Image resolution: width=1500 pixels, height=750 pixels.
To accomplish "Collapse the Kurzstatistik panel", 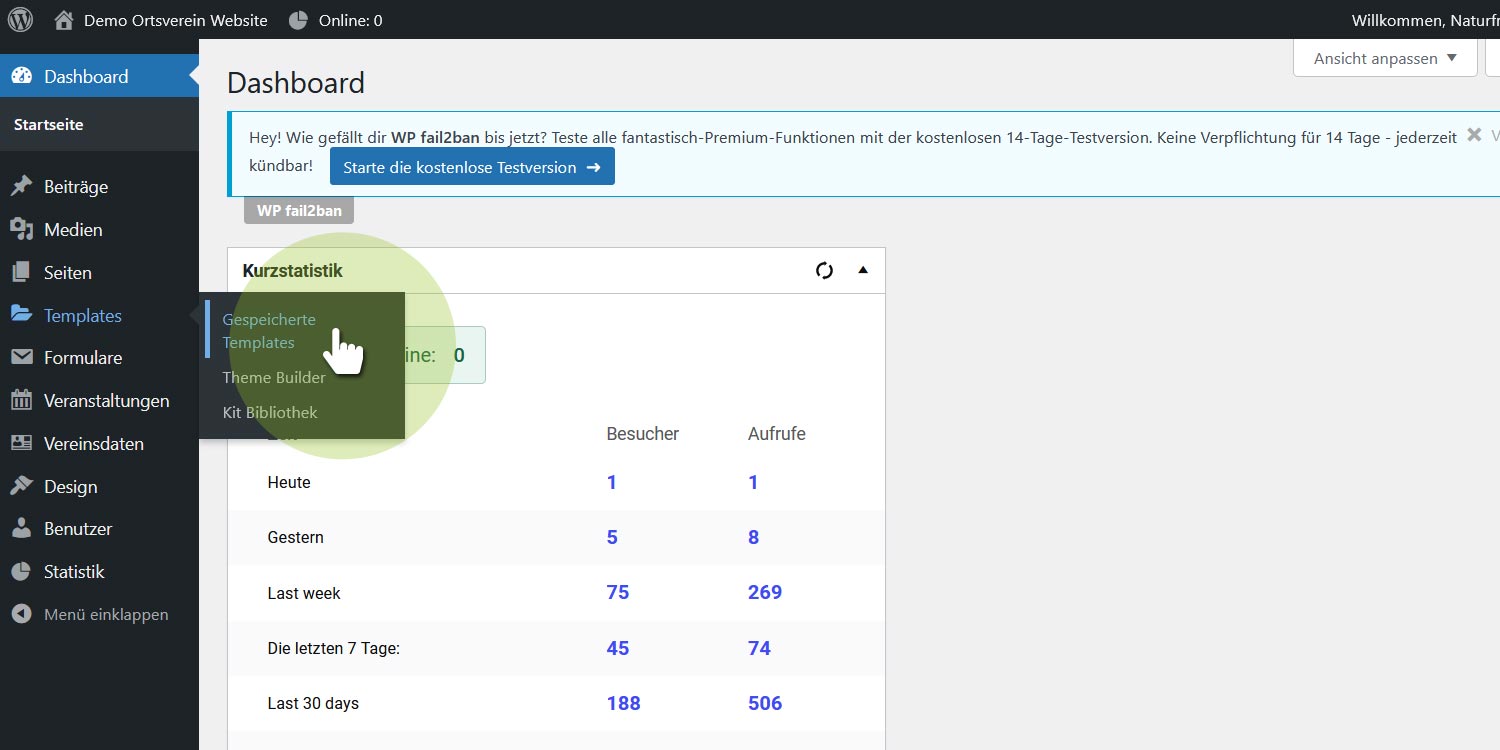I will [863, 270].
